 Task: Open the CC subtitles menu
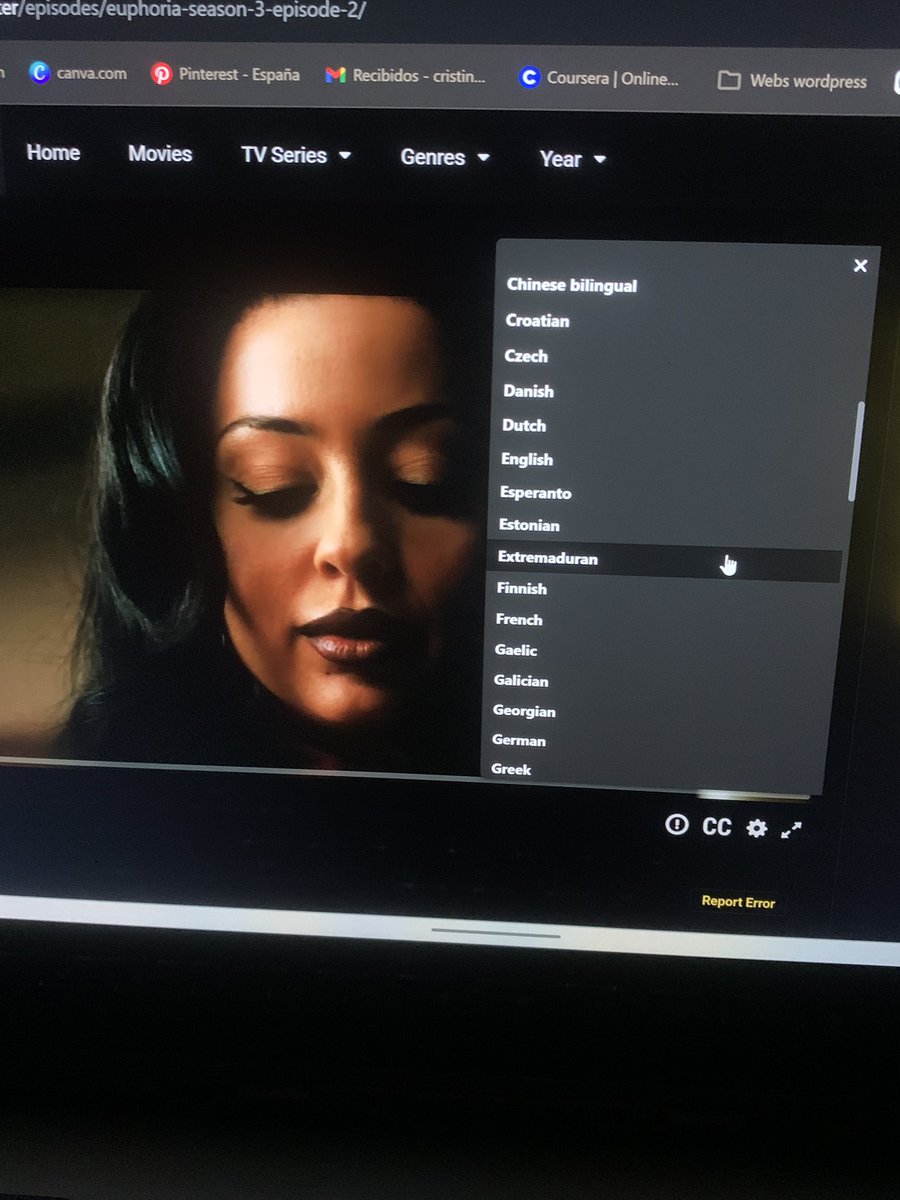[x=717, y=827]
